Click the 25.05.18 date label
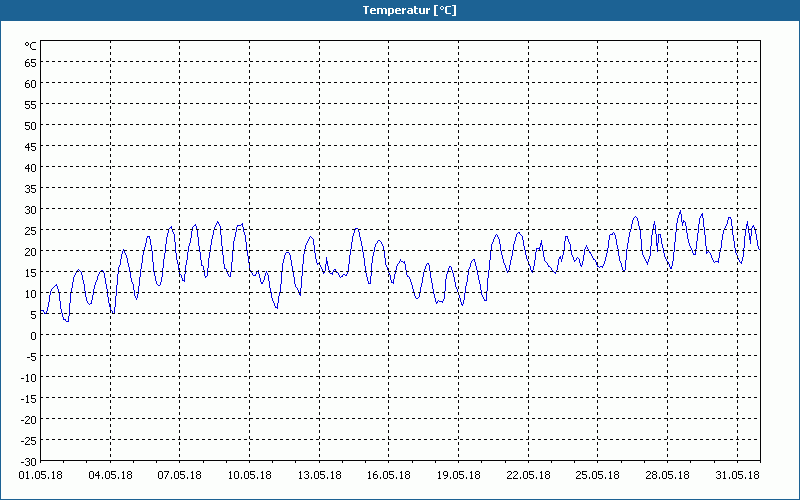Viewport: 800px width, 500px height. [597, 476]
